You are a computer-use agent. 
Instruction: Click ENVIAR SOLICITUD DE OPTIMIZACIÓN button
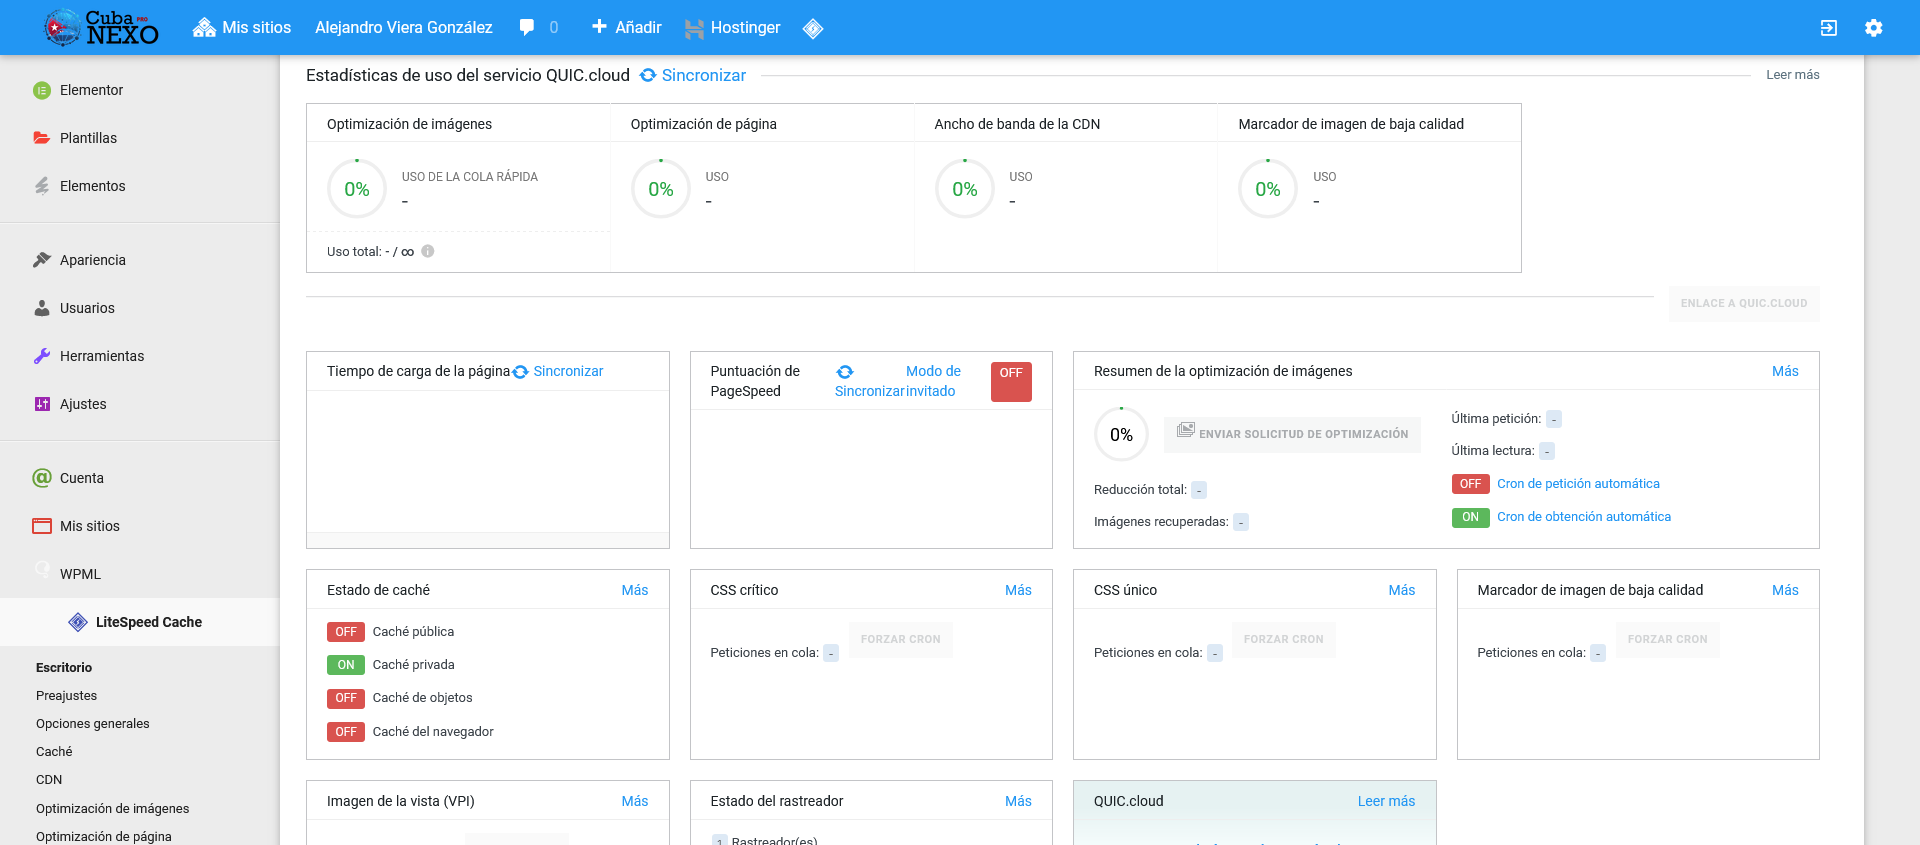1292,434
